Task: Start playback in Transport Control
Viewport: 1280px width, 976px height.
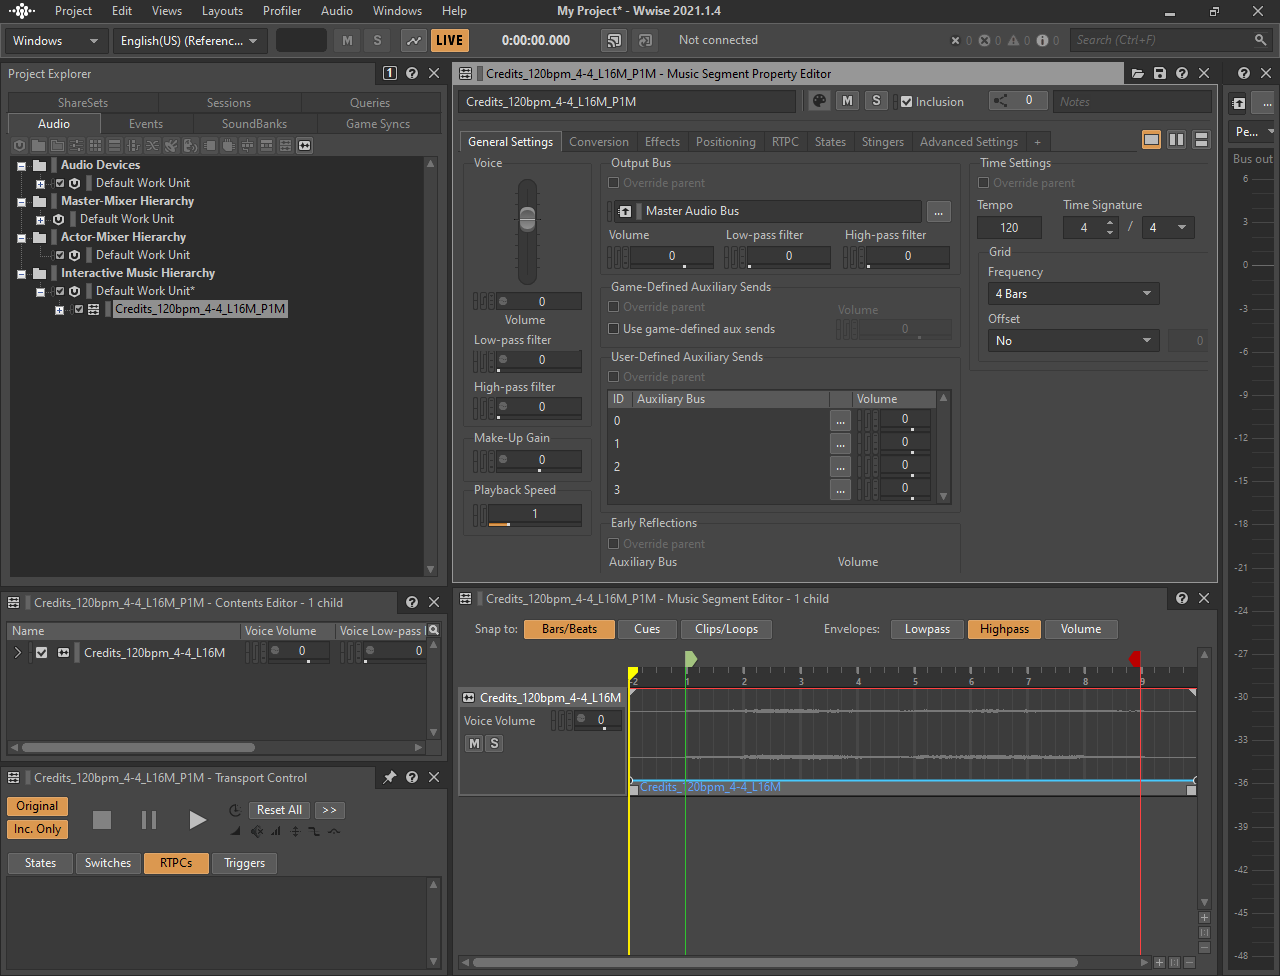Action: tap(197, 820)
